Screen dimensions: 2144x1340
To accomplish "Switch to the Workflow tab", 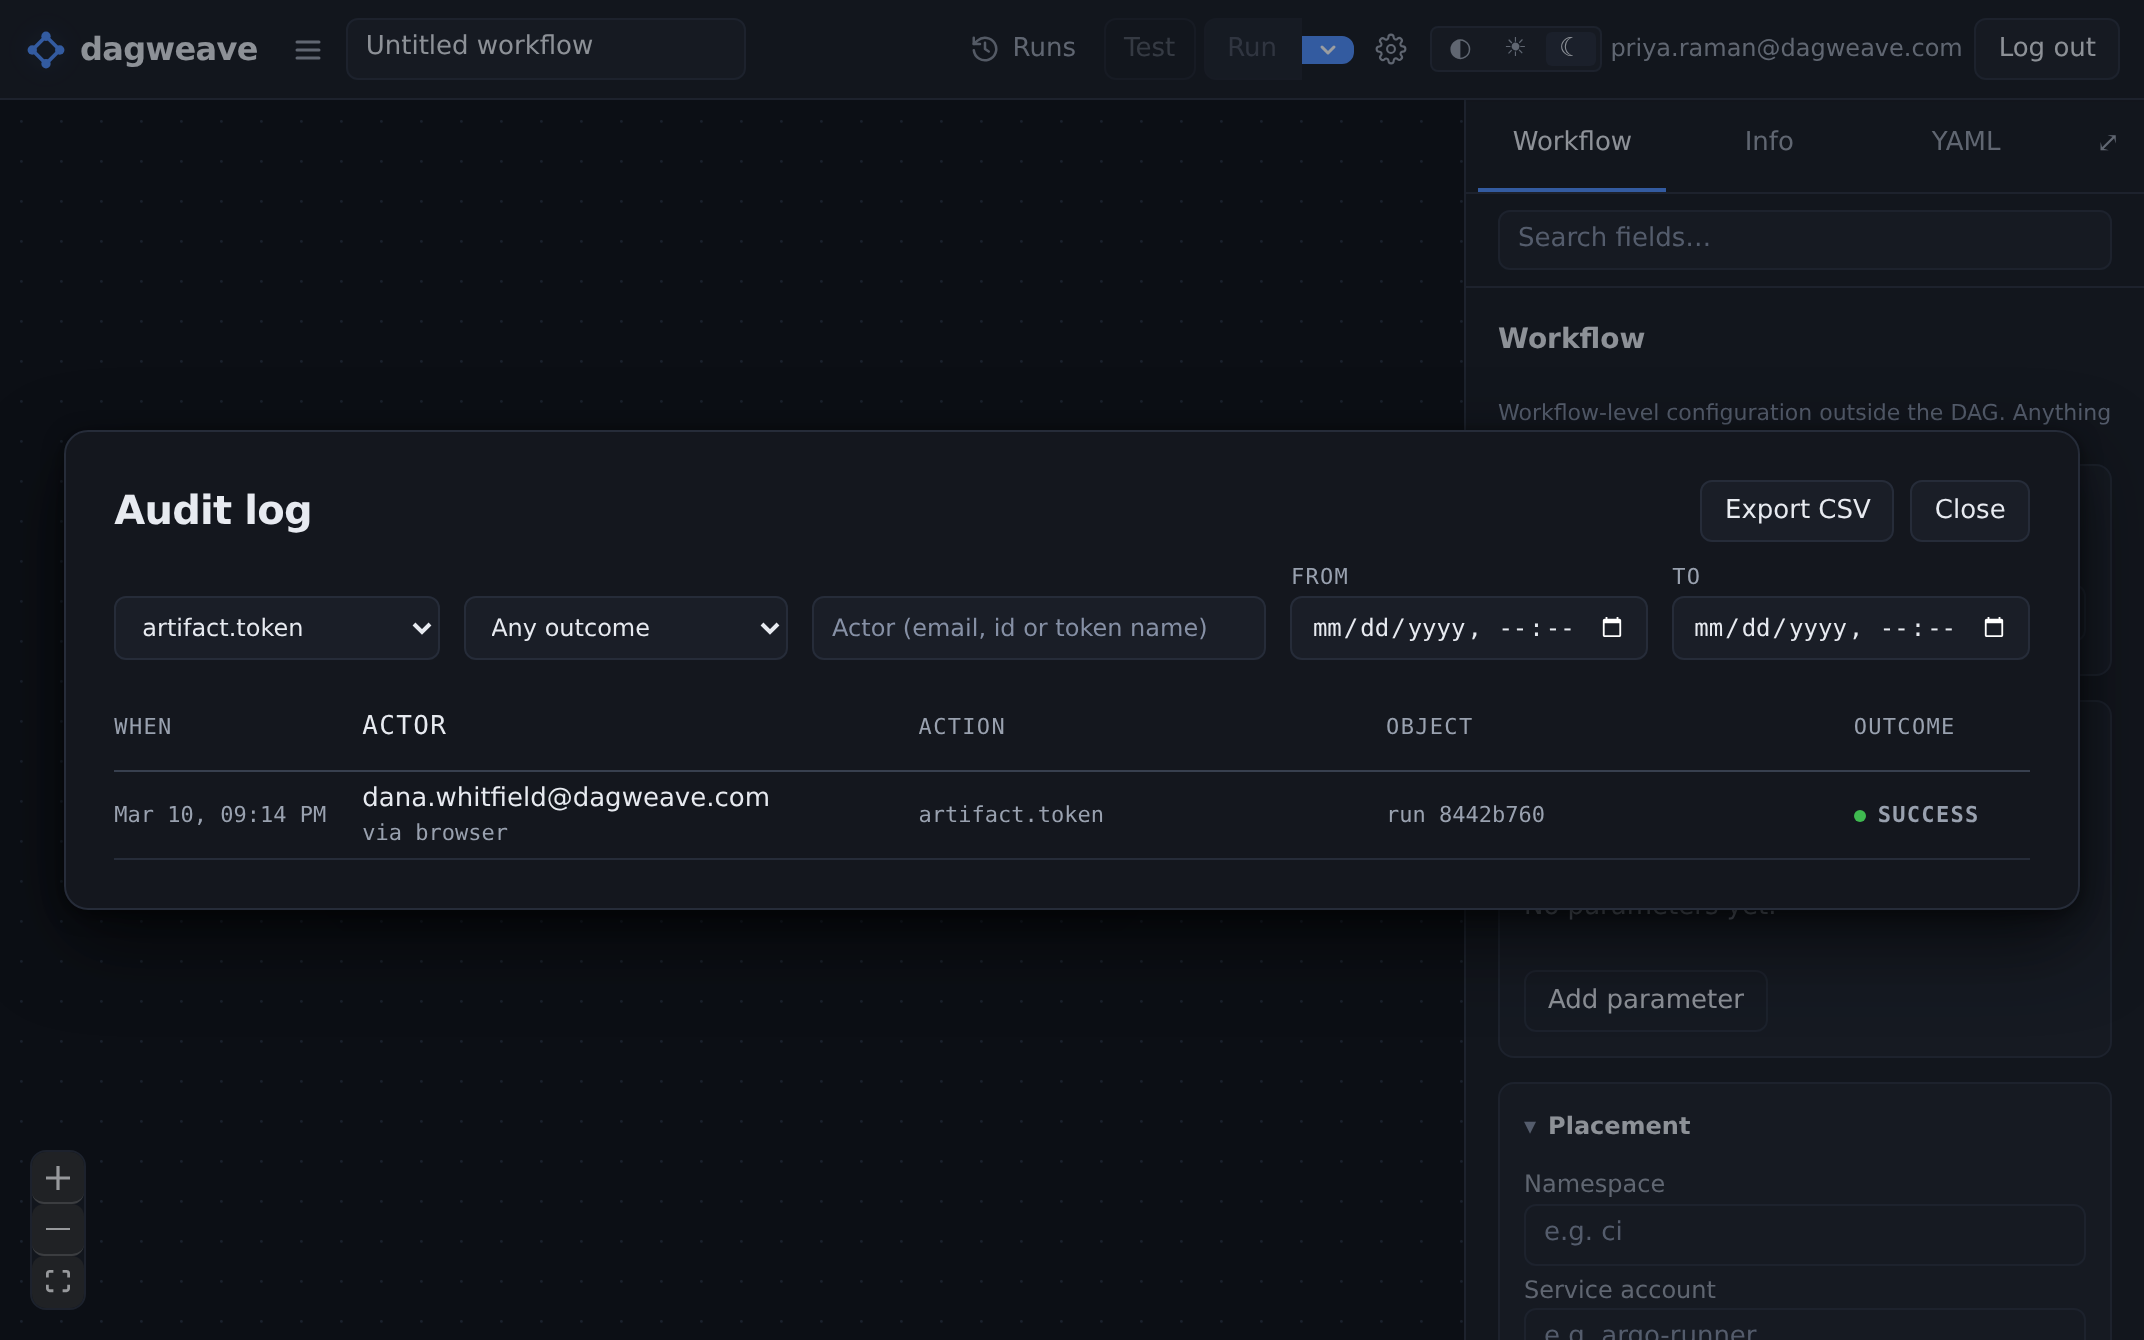I will tap(1572, 142).
